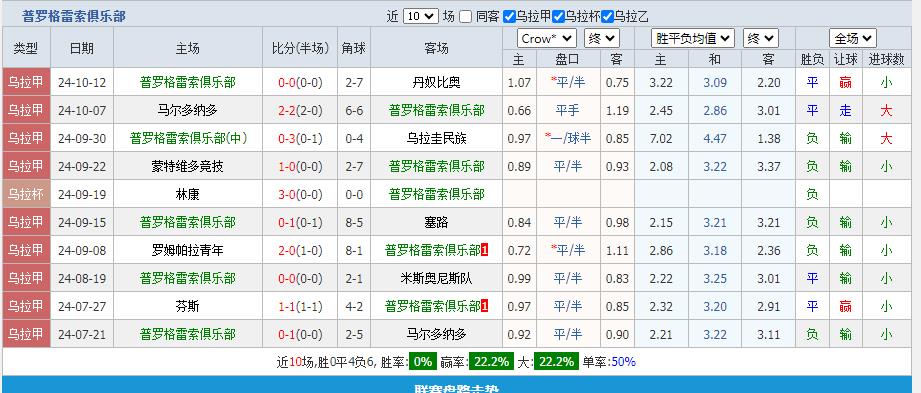Click the 角球 column header
This screenshot has width=921, height=393.
(x=354, y=48)
